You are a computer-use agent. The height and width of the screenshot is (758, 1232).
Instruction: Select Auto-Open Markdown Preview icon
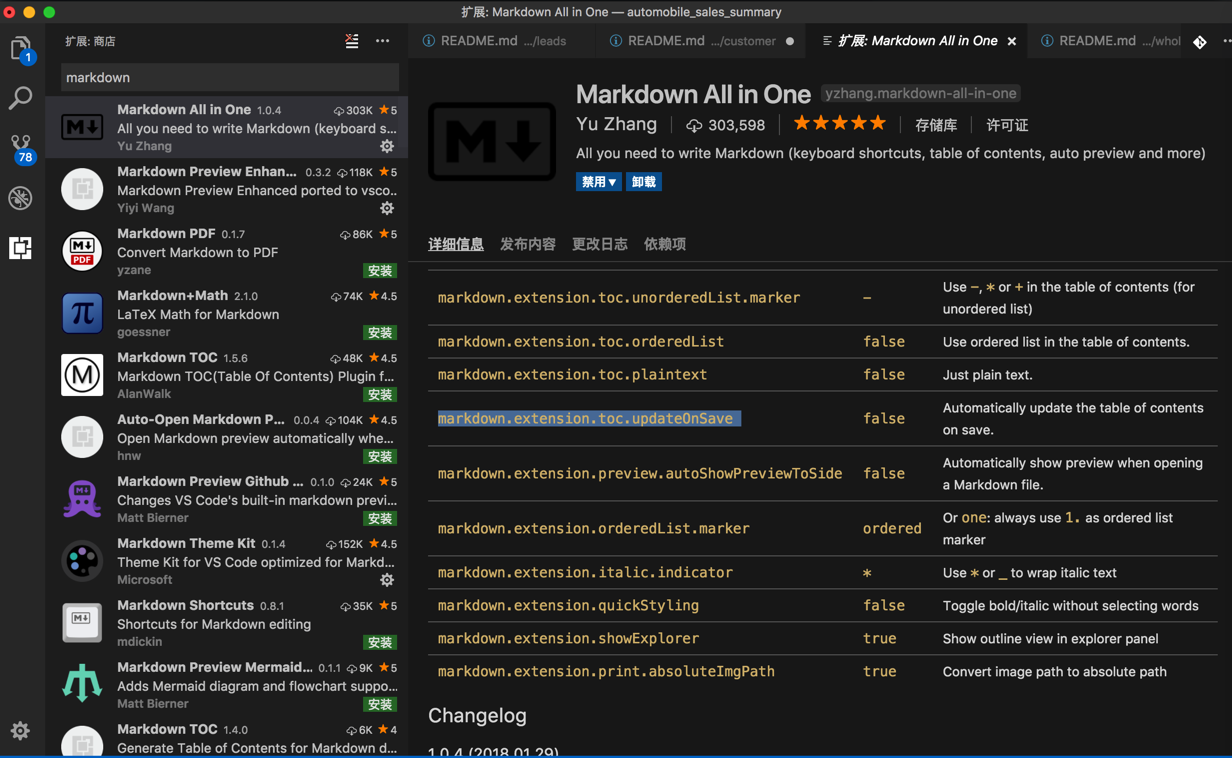(x=82, y=437)
